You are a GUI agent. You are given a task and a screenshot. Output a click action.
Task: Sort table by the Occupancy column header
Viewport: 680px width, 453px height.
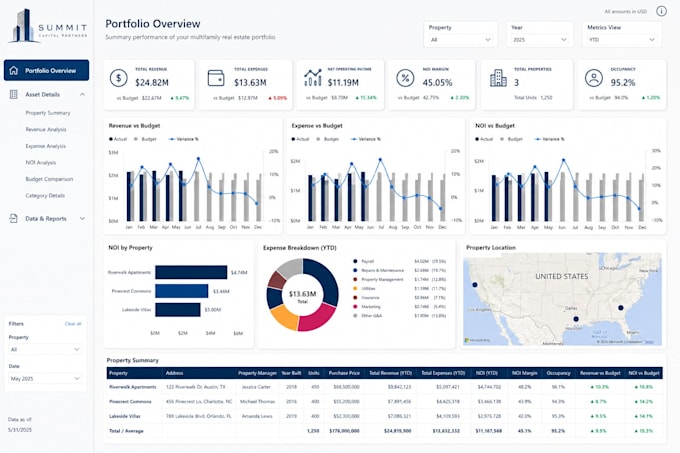tap(558, 373)
